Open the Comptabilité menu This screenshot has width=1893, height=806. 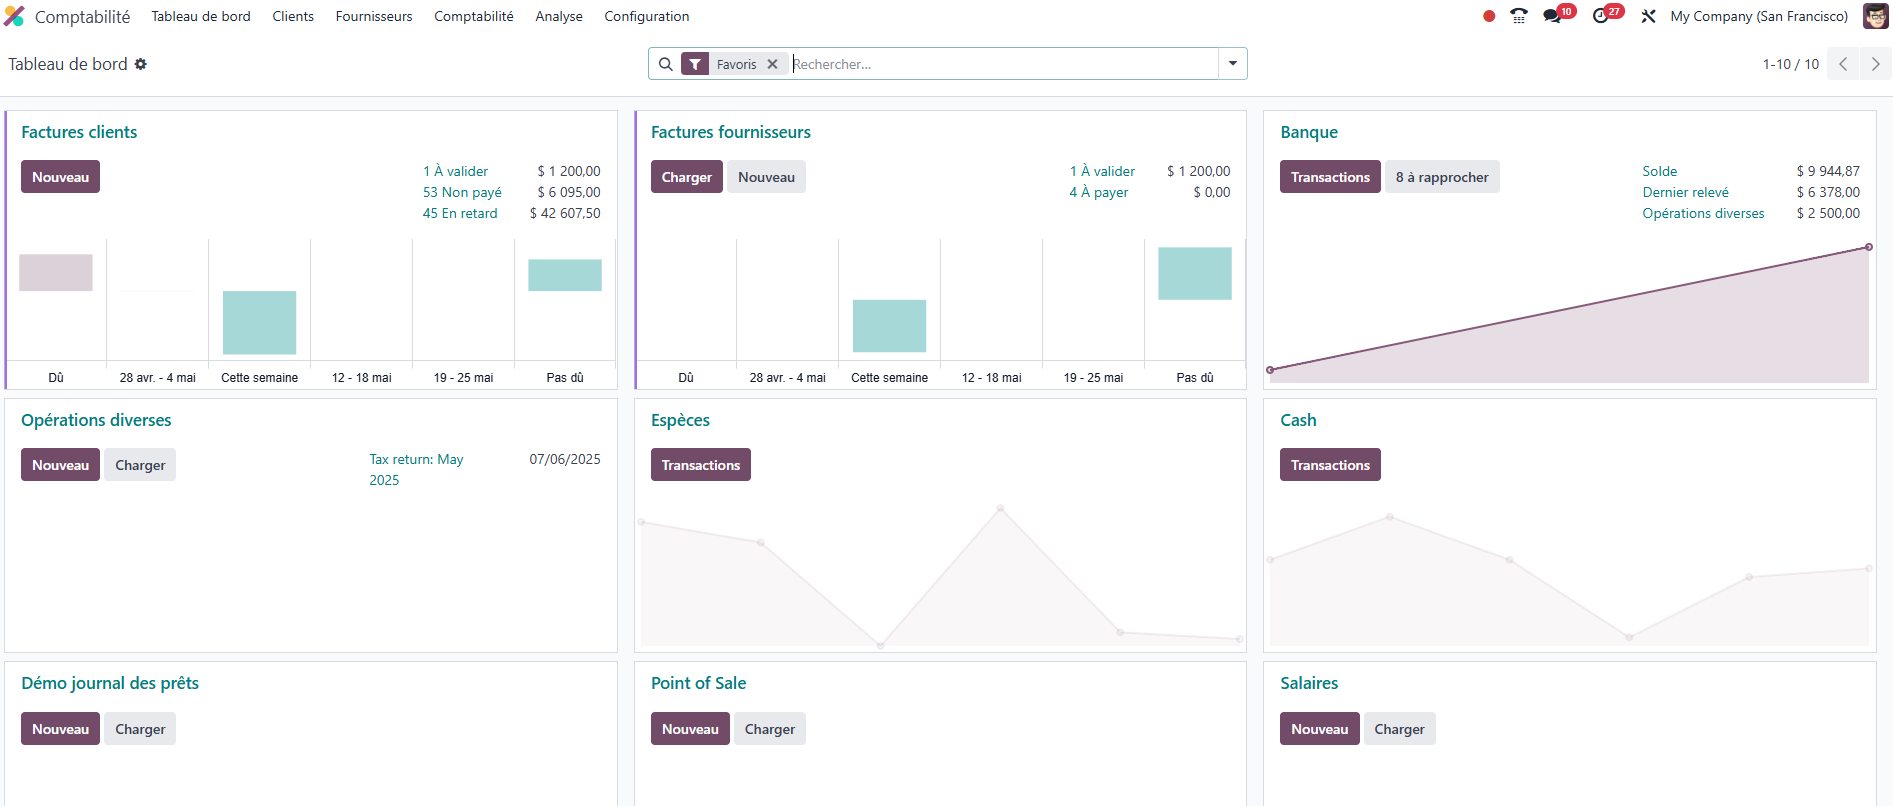coord(473,16)
